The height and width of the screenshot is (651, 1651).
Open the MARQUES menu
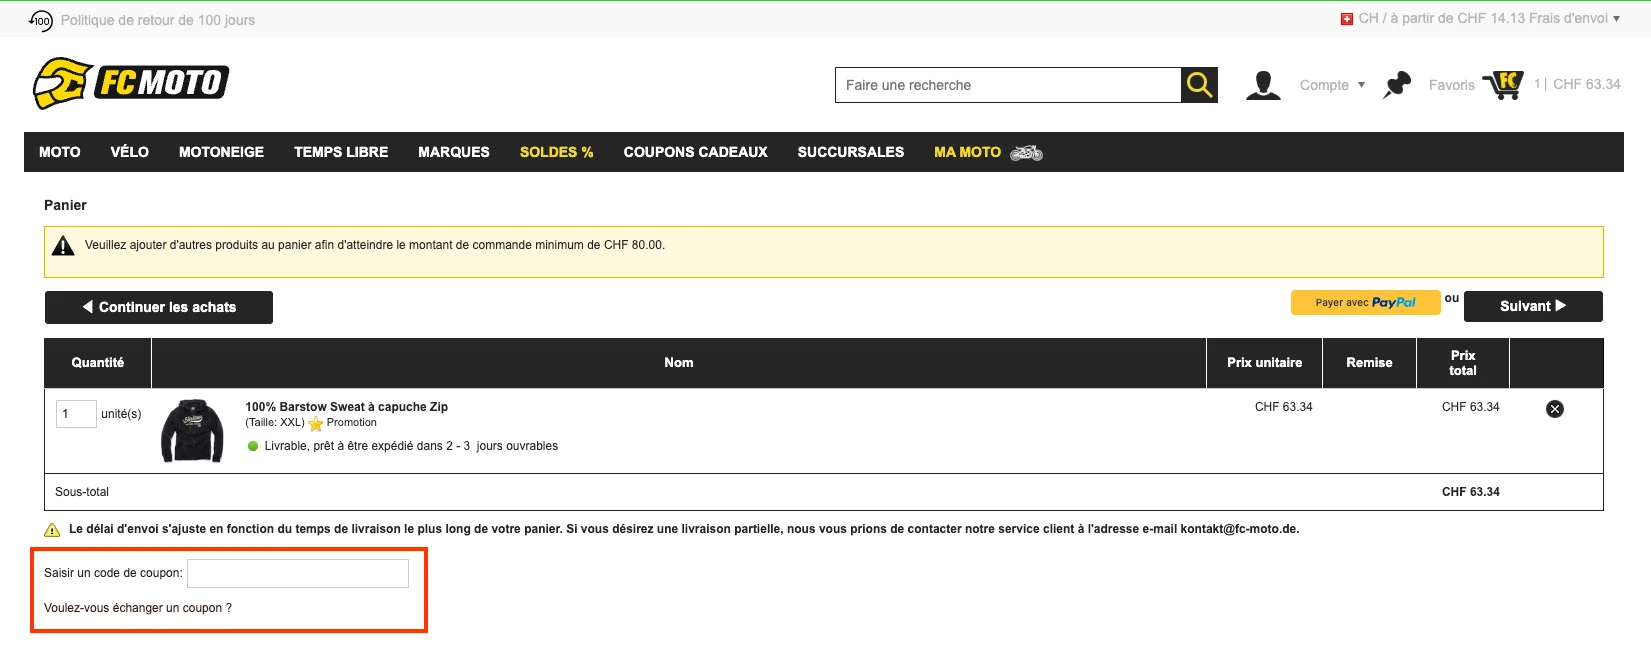click(x=454, y=152)
